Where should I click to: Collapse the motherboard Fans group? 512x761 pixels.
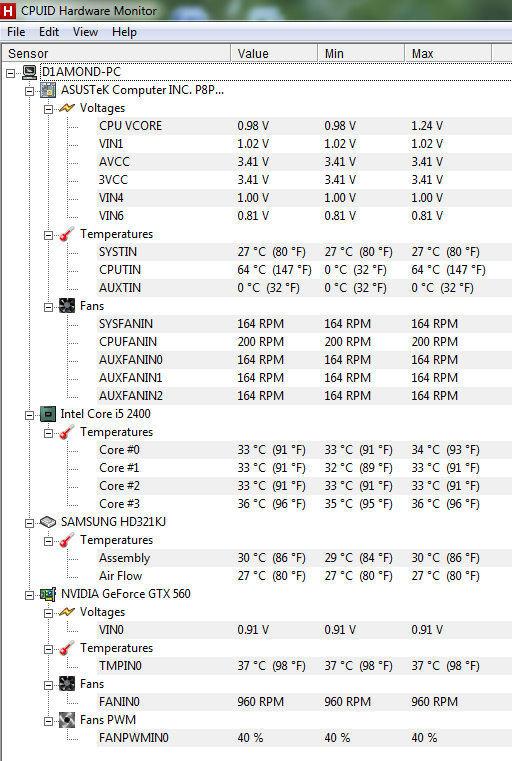tap(48, 307)
